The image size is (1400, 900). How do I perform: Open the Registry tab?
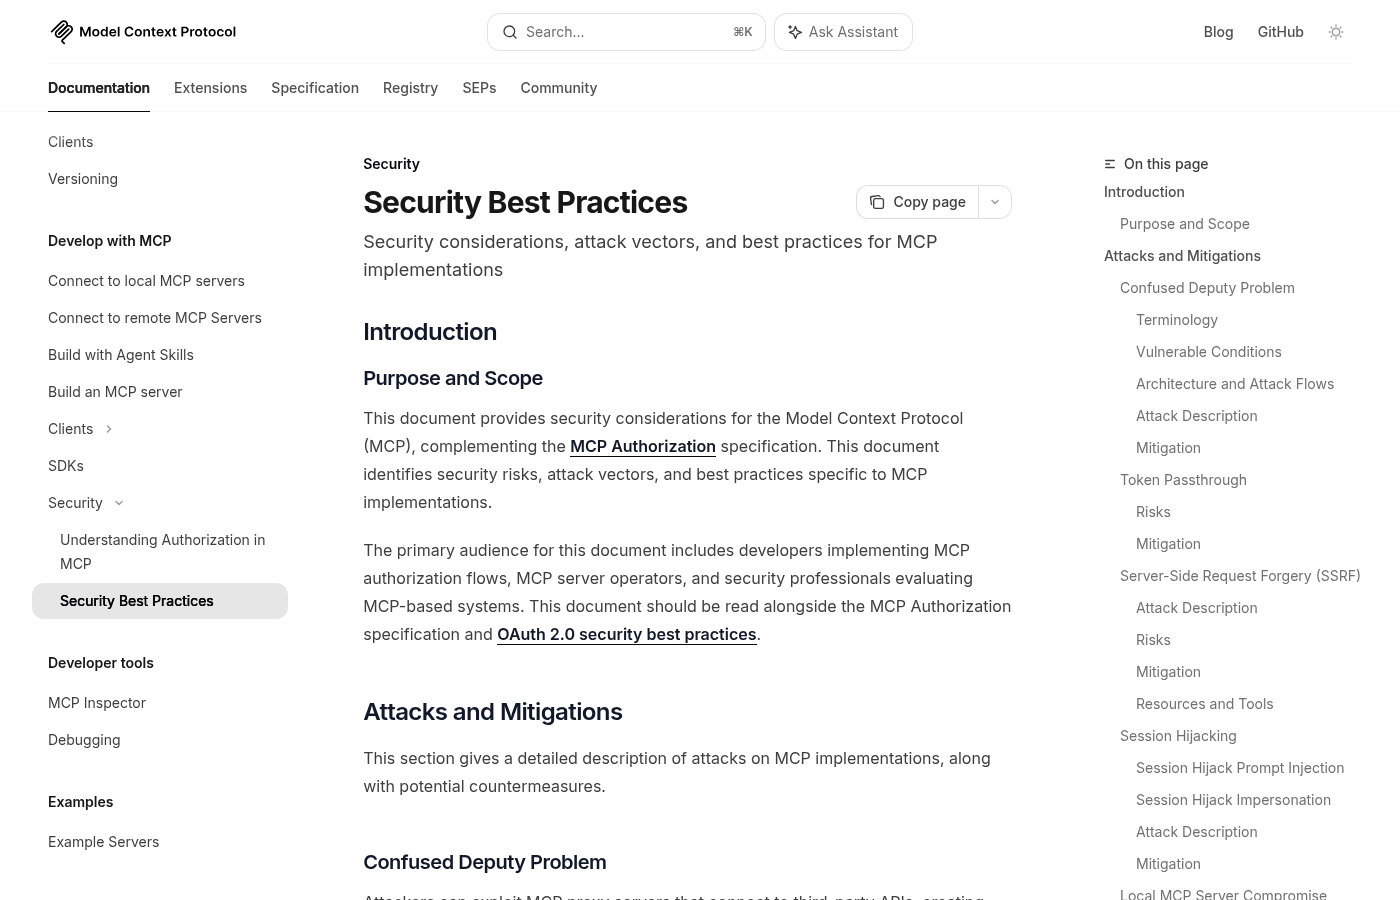(x=410, y=88)
